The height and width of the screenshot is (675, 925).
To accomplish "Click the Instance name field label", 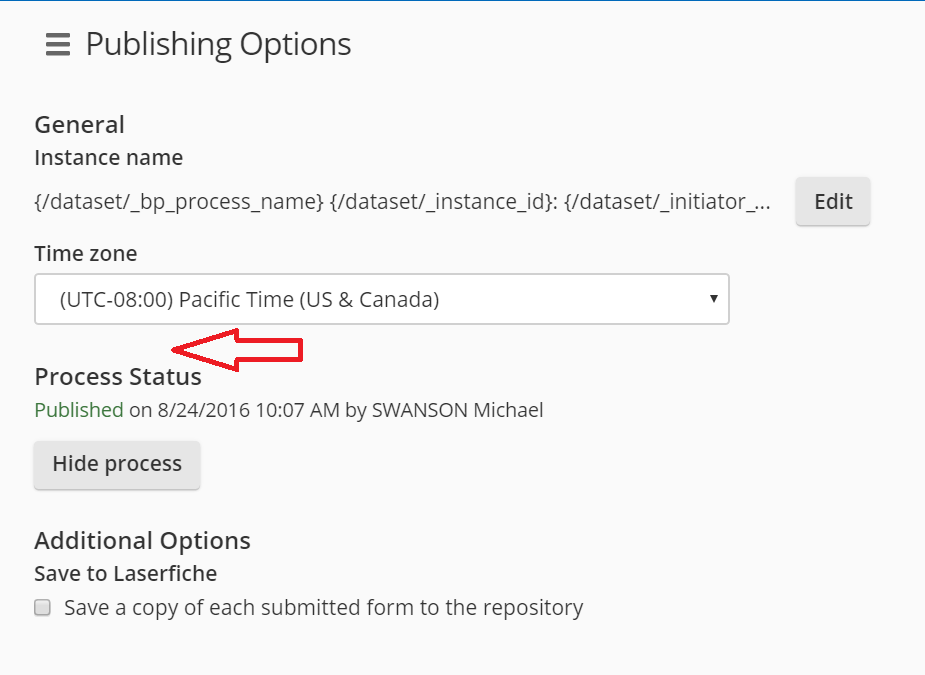I will [109, 158].
